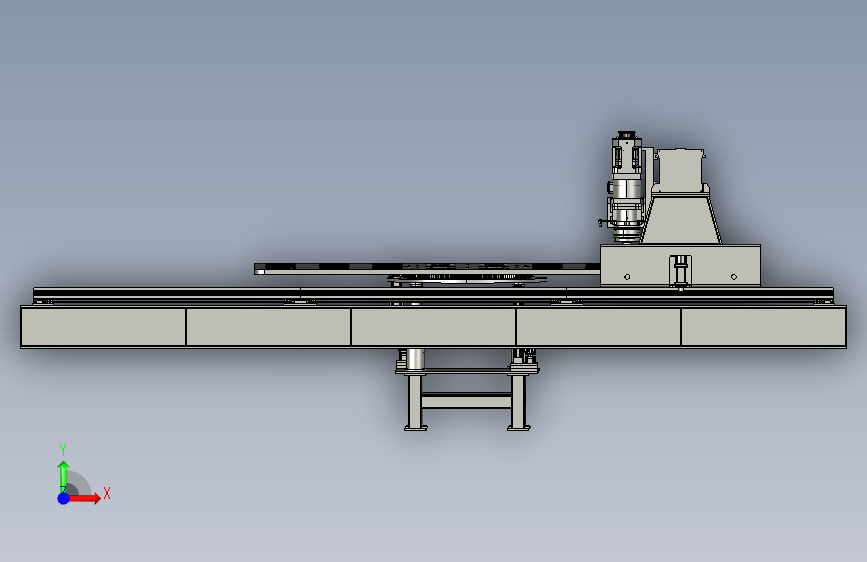Viewport: 867px width, 562px height.
Task: Select the crossbar of the support stand
Action: [x=466, y=400]
